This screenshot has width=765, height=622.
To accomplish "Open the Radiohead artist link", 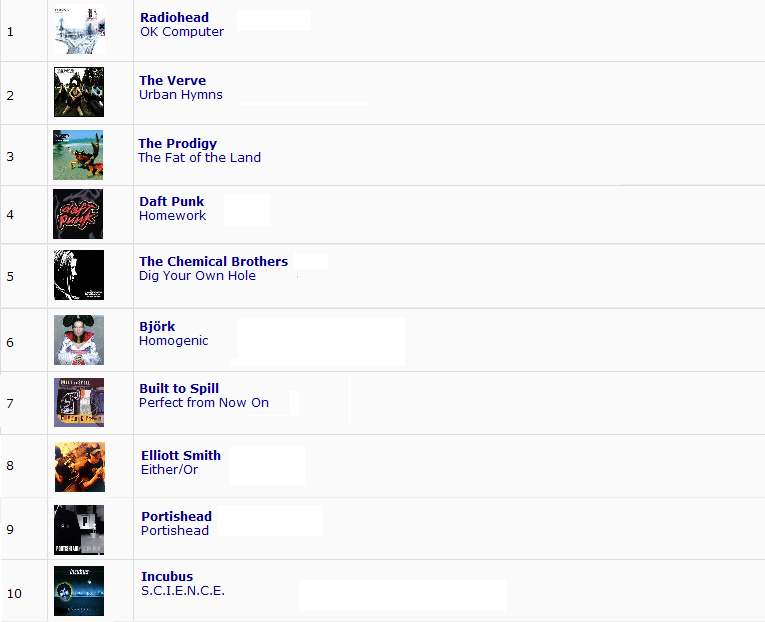I will point(175,18).
